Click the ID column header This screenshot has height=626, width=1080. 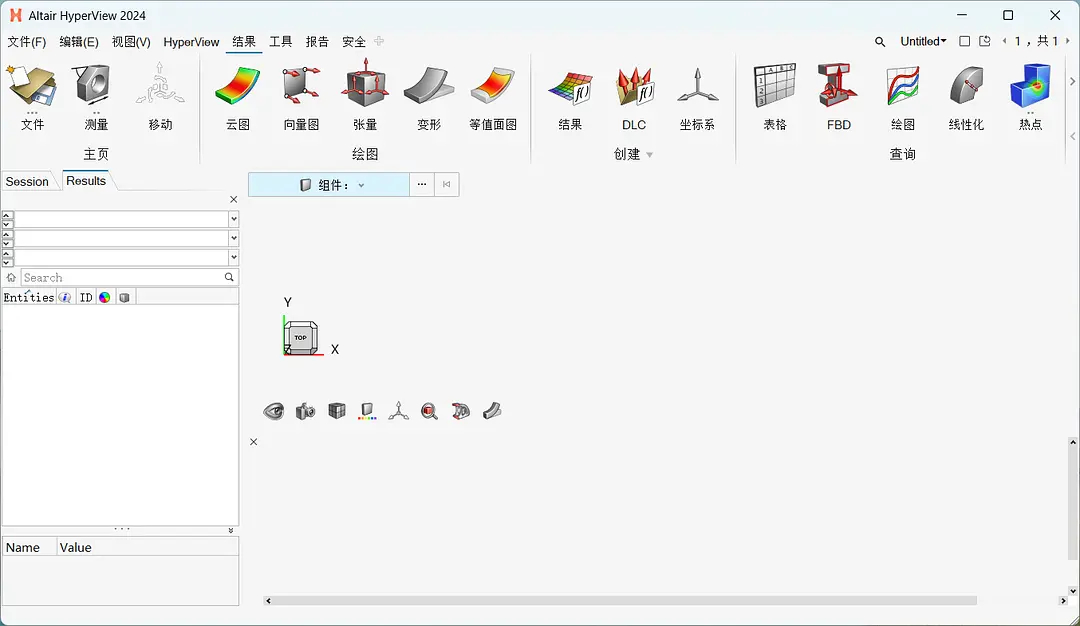click(85, 298)
